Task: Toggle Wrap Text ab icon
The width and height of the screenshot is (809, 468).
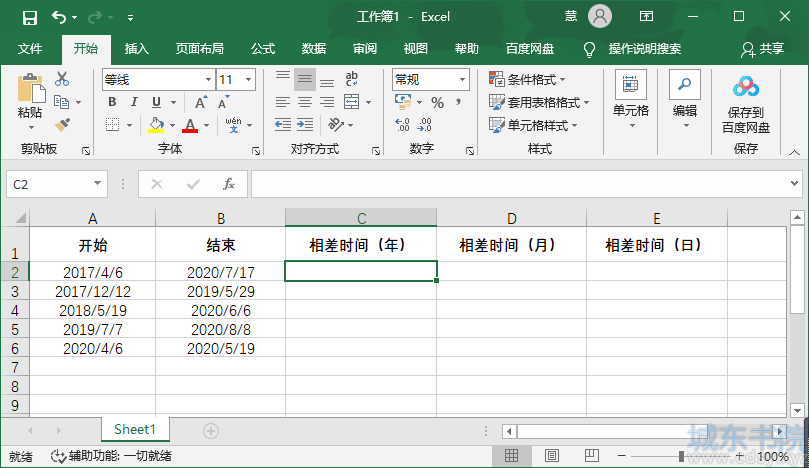Action: tap(352, 79)
